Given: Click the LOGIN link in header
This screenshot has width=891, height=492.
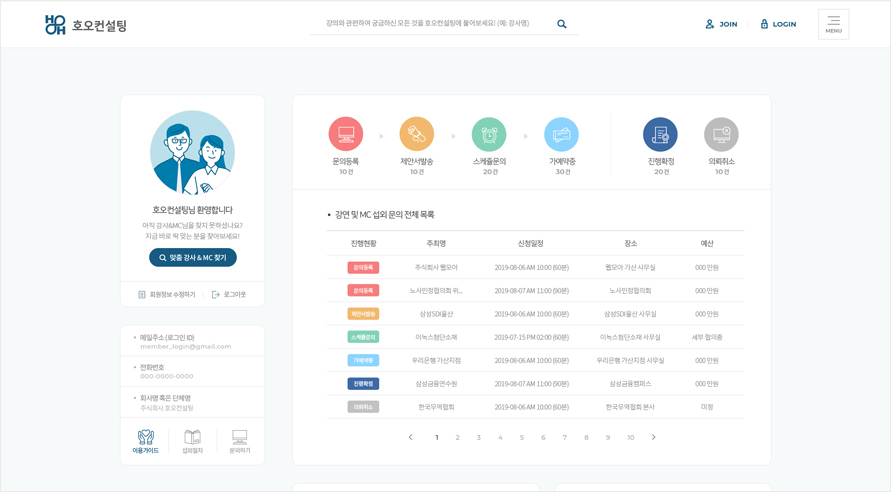Looking at the screenshot, I should tap(778, 24).
